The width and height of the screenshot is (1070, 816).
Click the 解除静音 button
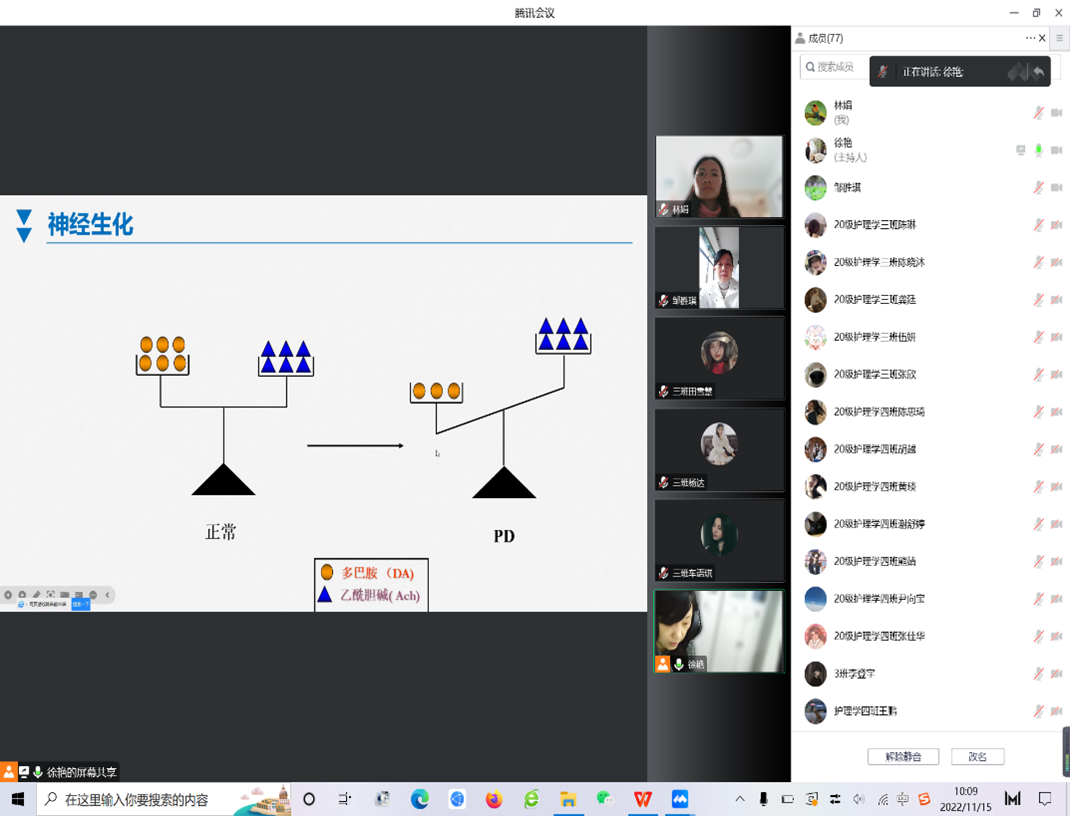pyautogui.click(x=902, y=757)
